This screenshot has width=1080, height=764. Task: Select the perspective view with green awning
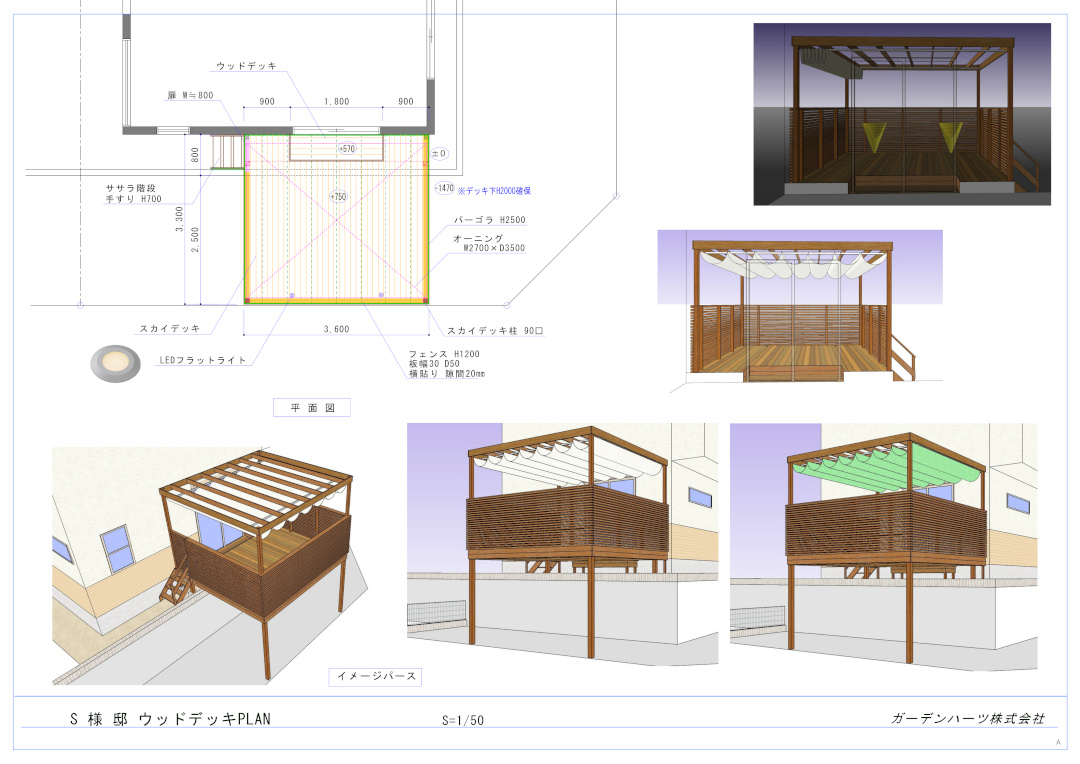[884, 546]
